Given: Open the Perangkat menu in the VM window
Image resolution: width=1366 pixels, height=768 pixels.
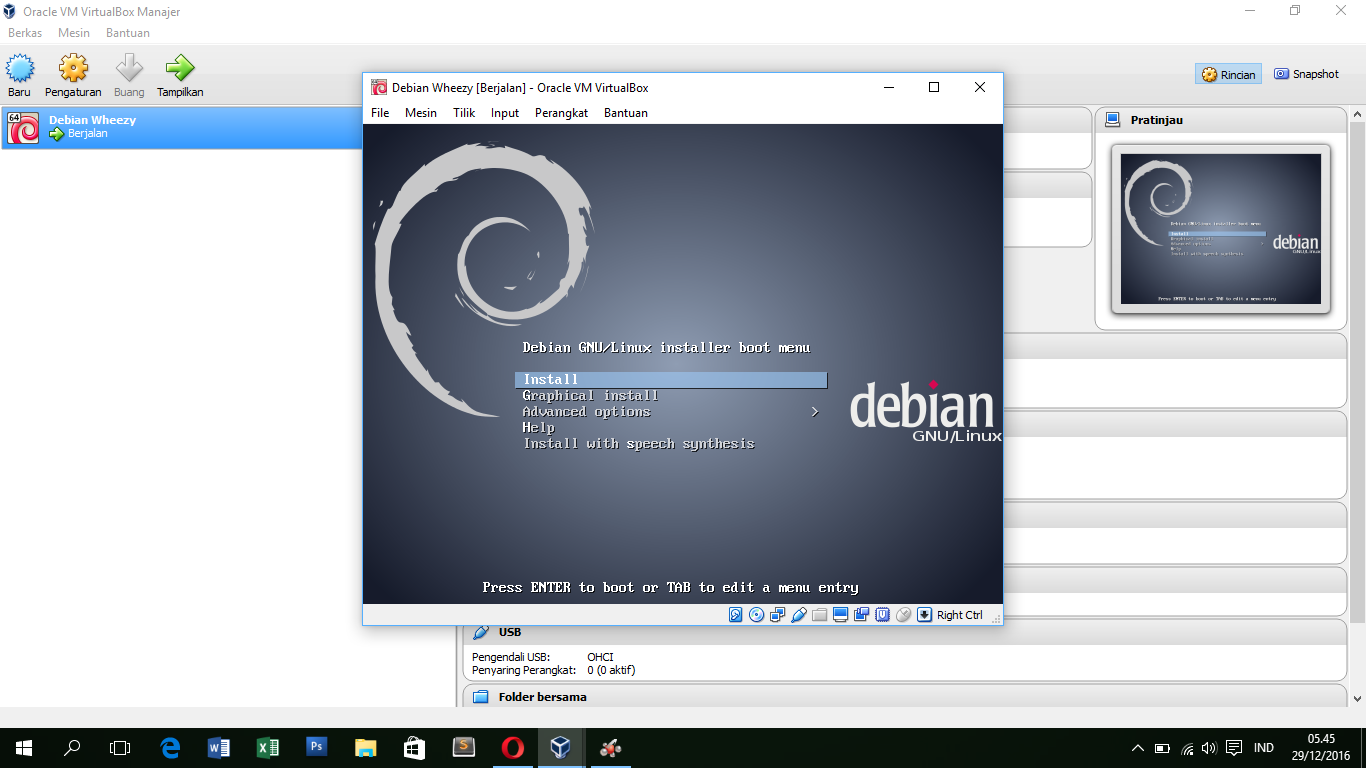Looking at the screenshot, I should [561, 113].
